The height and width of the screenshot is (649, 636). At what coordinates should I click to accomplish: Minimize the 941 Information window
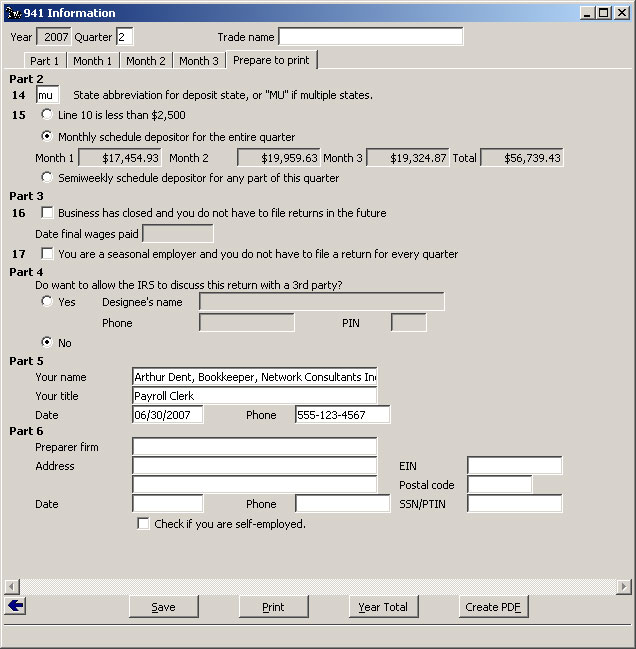(587, 13)
